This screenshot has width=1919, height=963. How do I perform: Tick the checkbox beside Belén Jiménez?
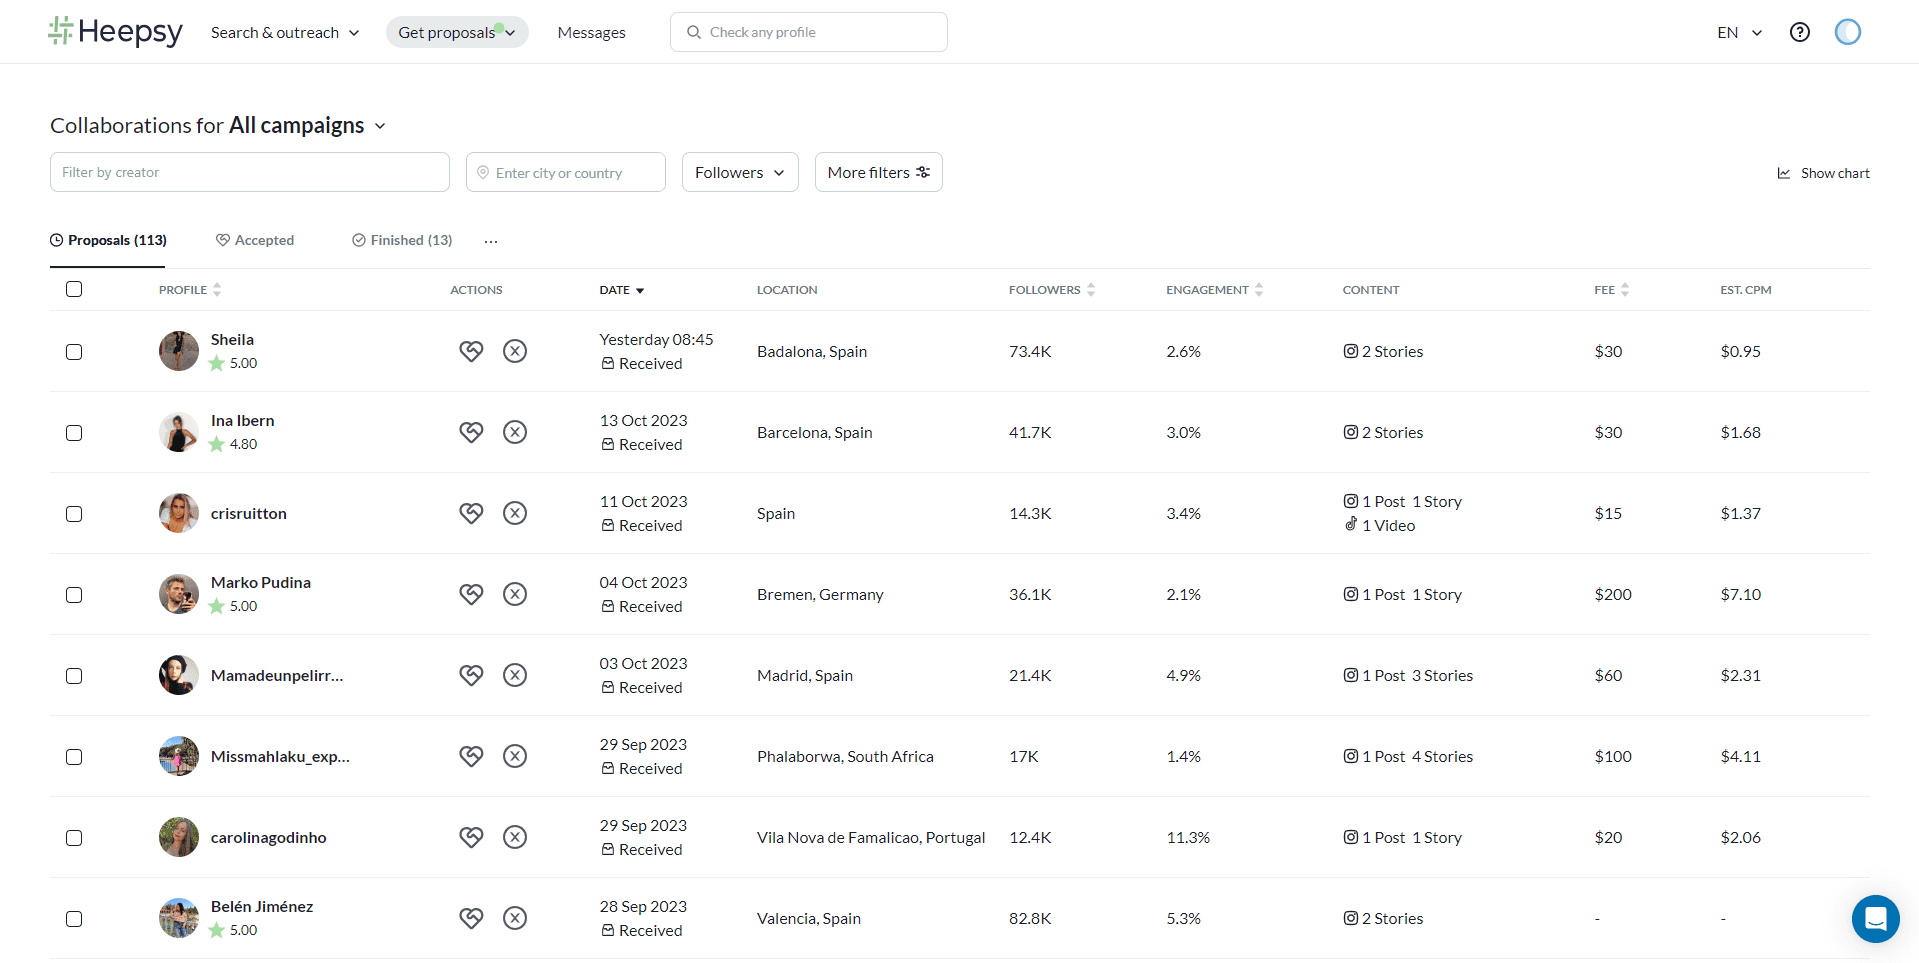(x=74, y=919)
